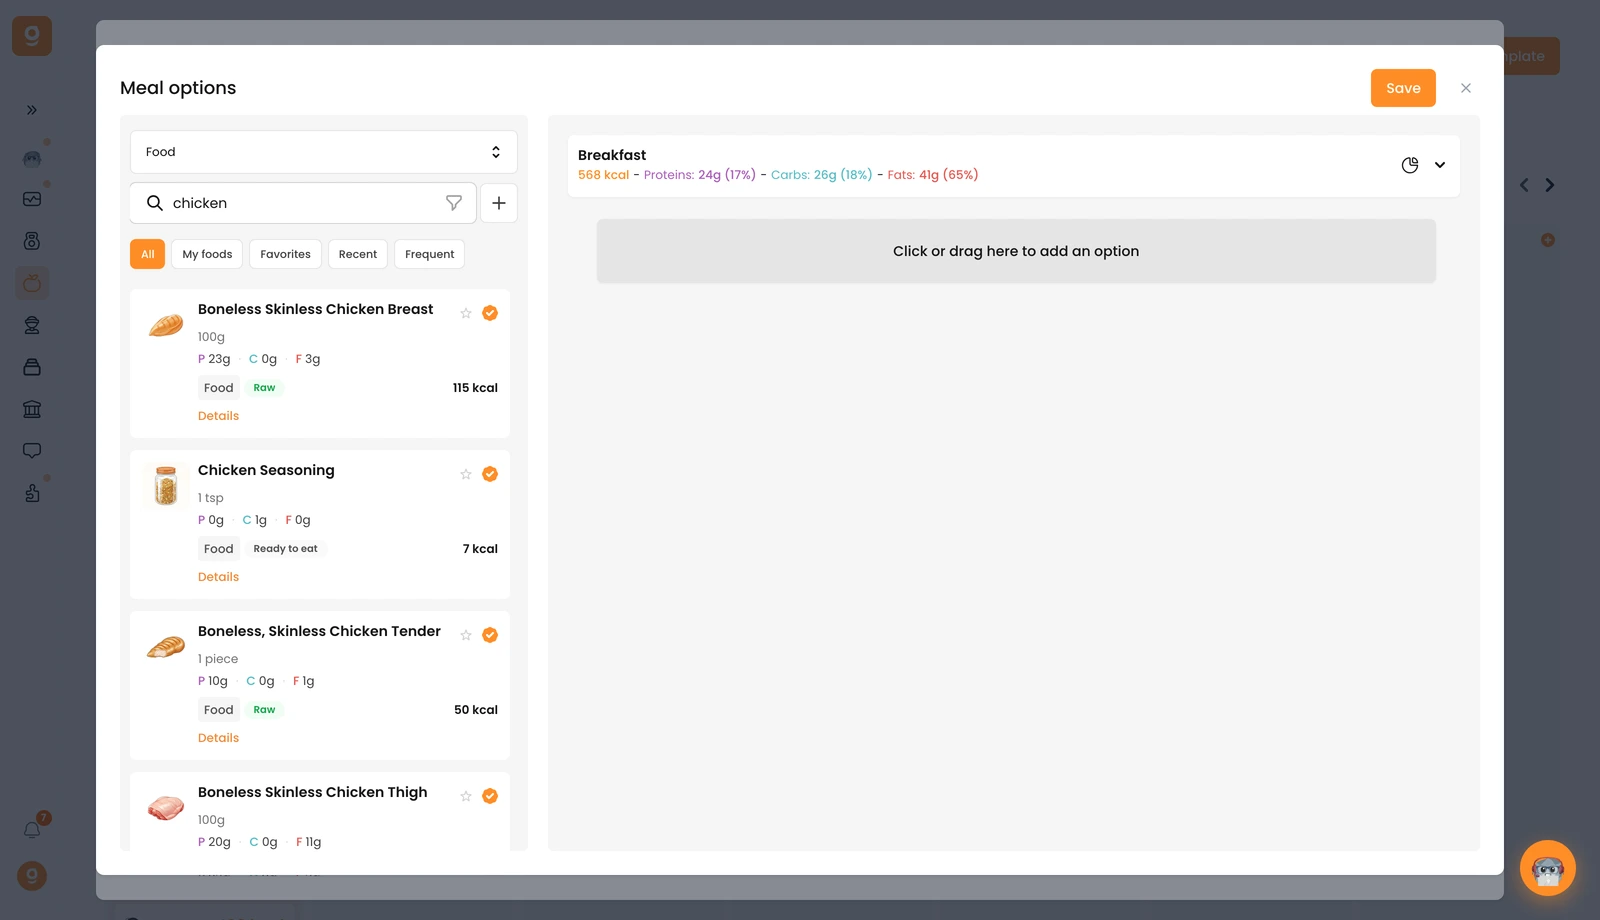Open the Food type dropdown
This screenshot has height=920, width=1600.
tap(324, 152)
